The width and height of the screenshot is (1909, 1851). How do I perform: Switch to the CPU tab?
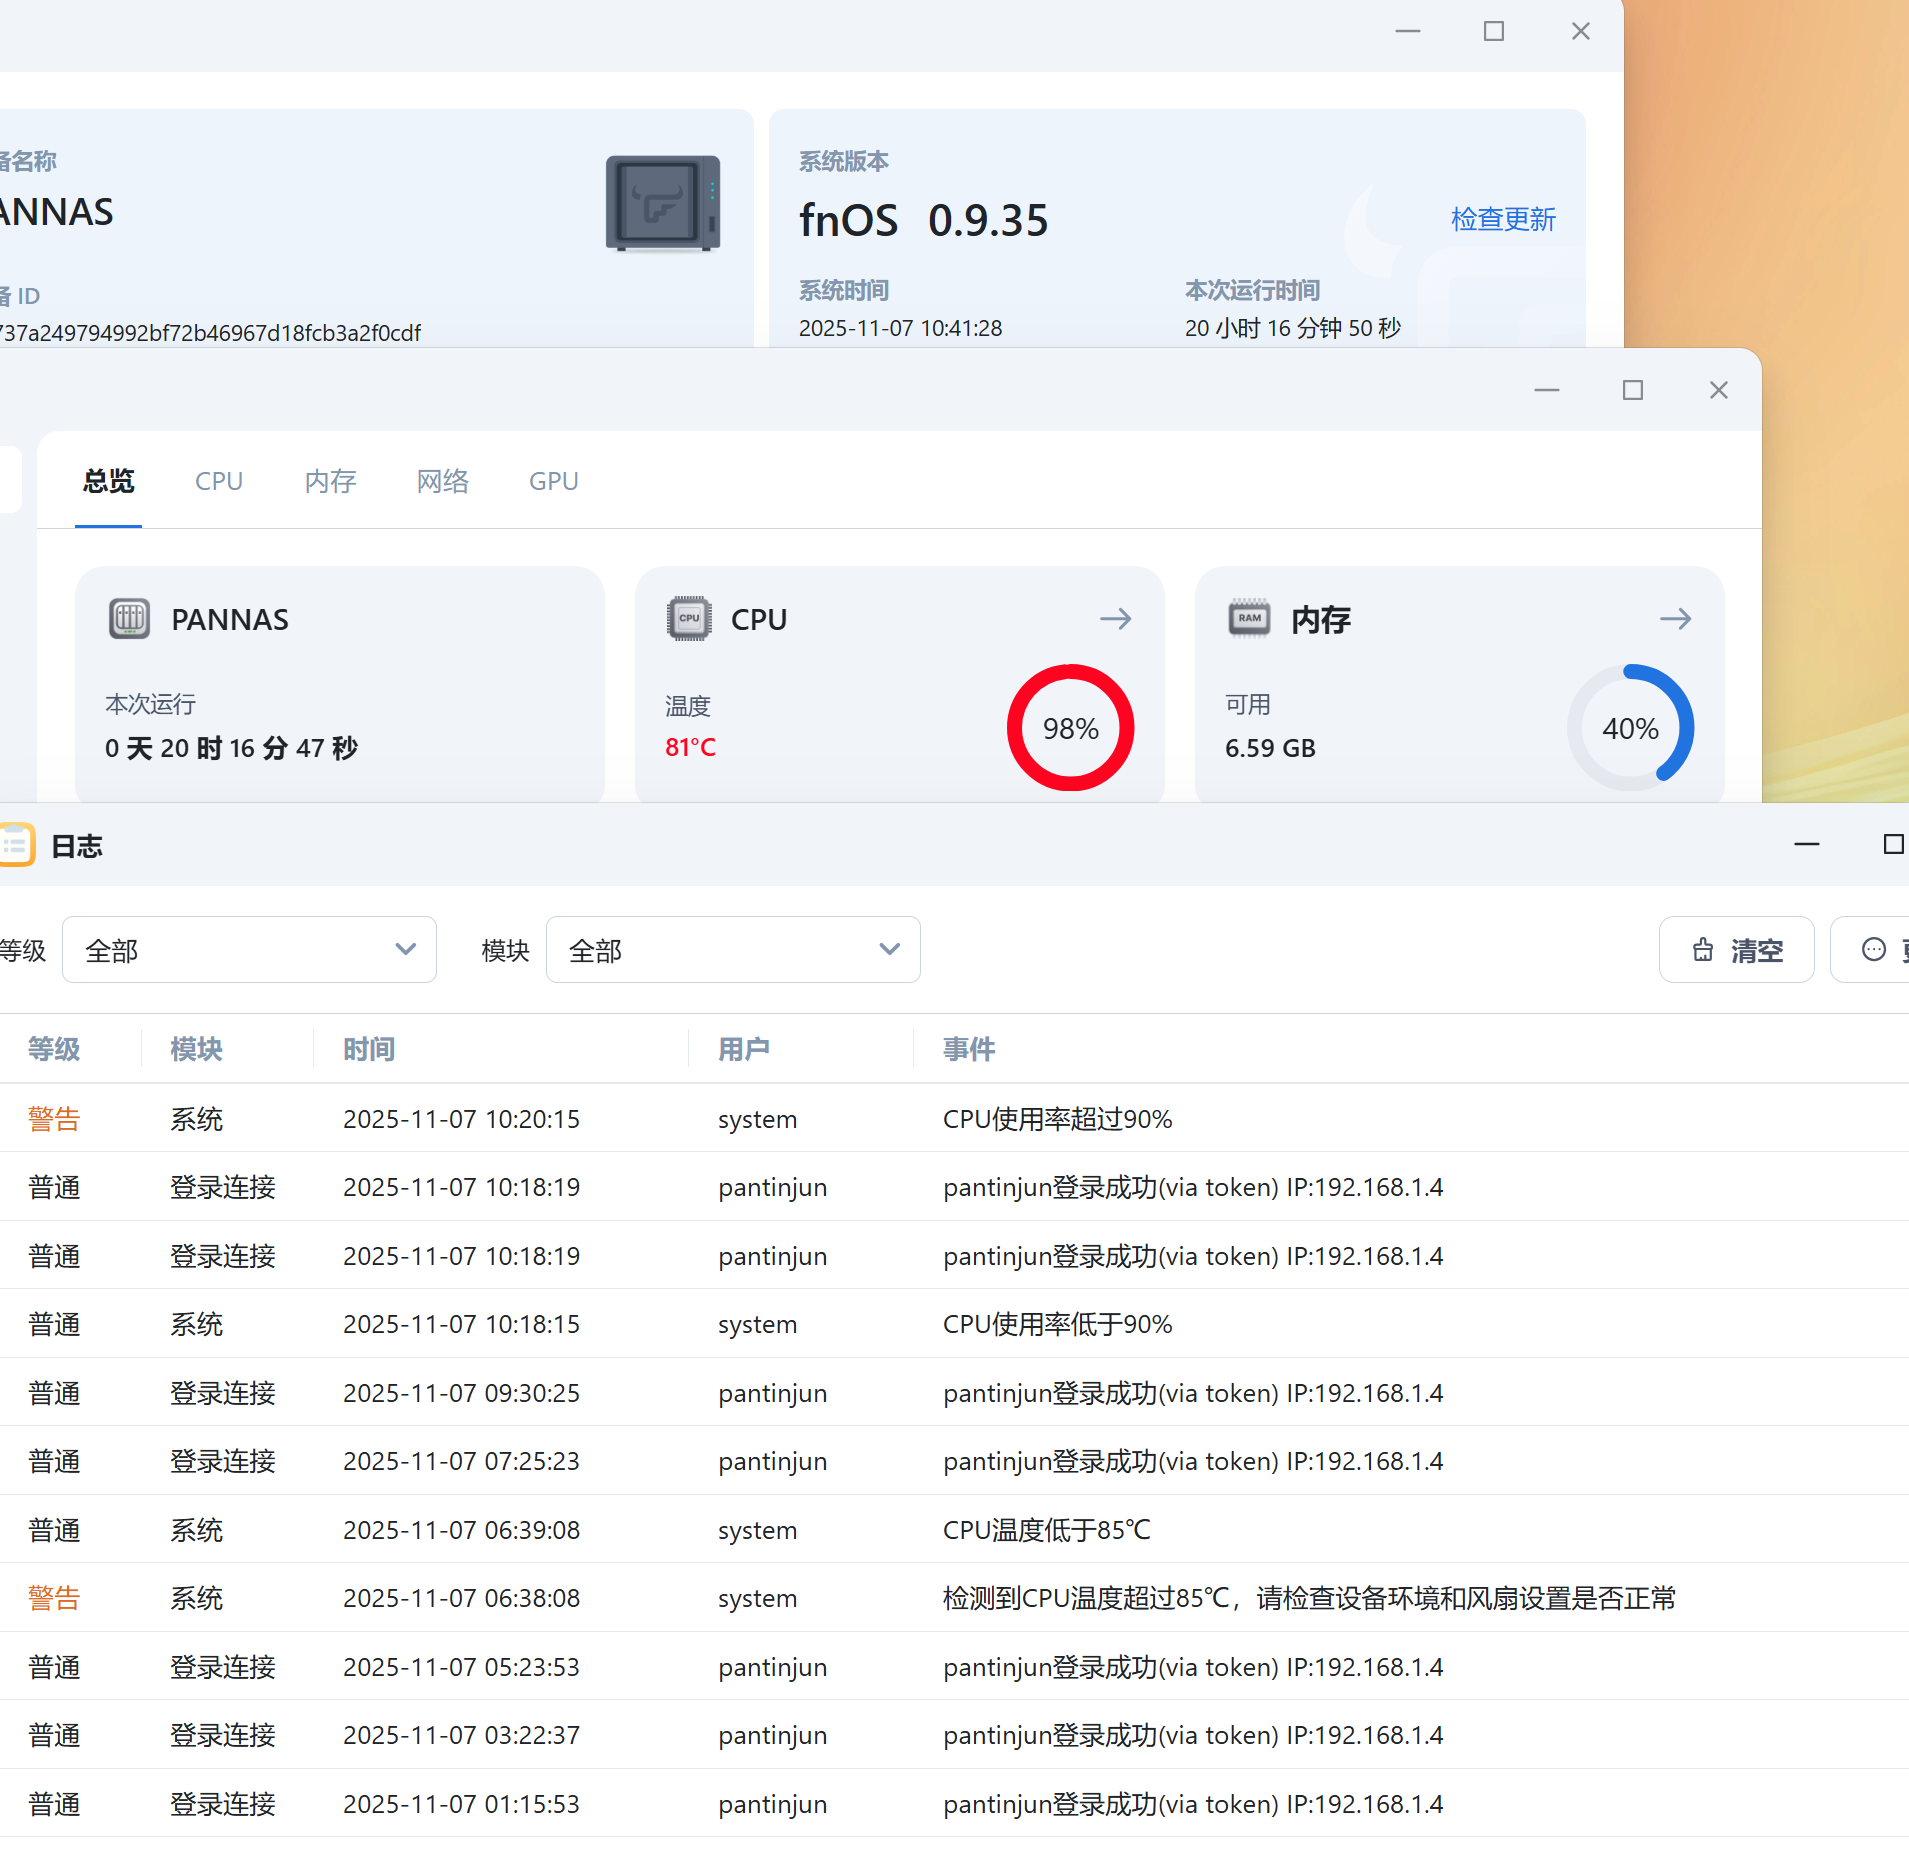[x=219, y=481]
